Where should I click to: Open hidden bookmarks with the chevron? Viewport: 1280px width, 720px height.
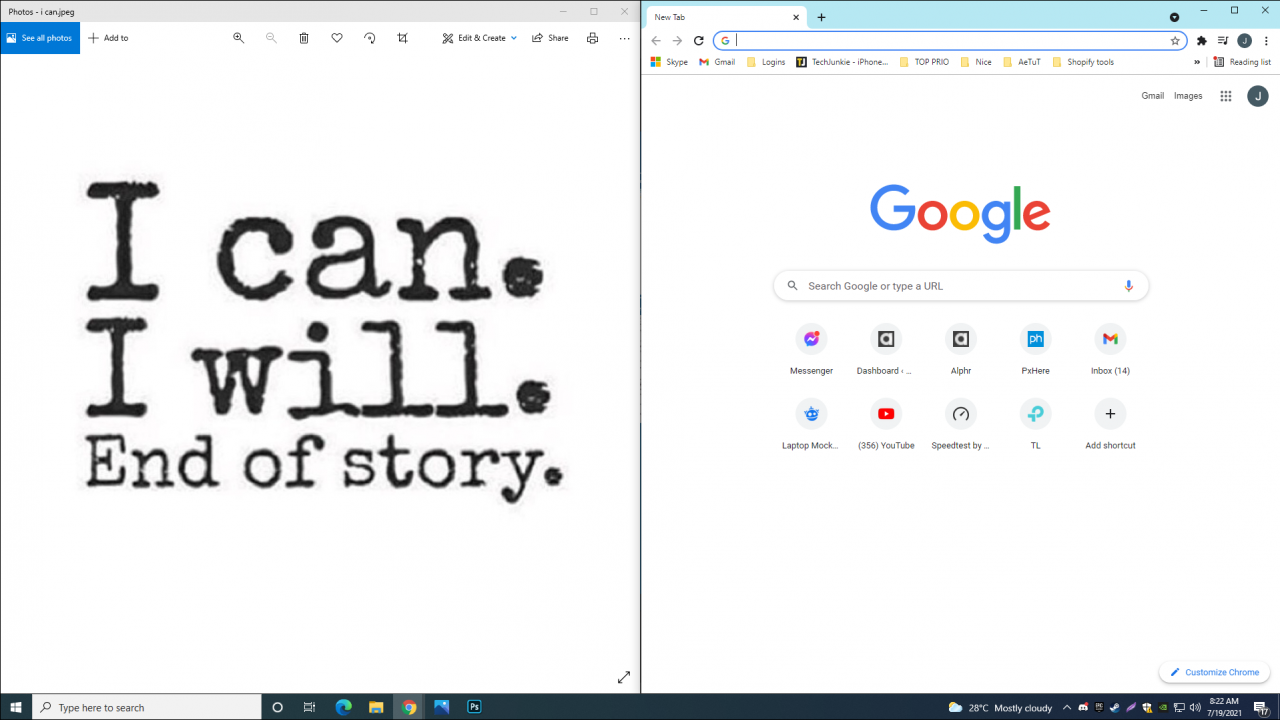[x=1197, y=61]
